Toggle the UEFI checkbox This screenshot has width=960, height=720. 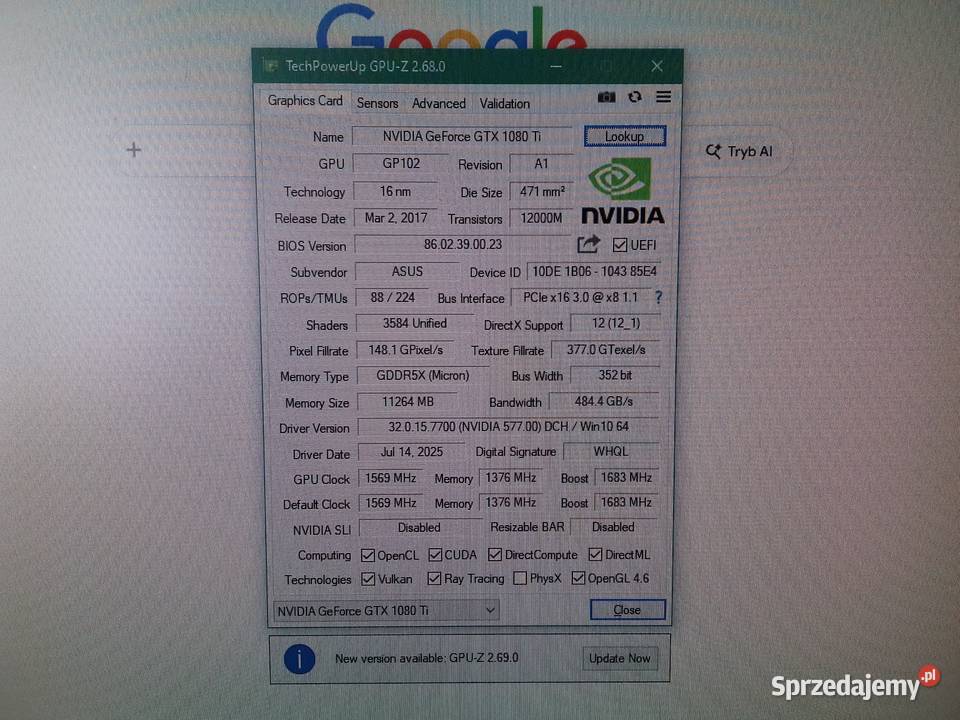(620, 246)
